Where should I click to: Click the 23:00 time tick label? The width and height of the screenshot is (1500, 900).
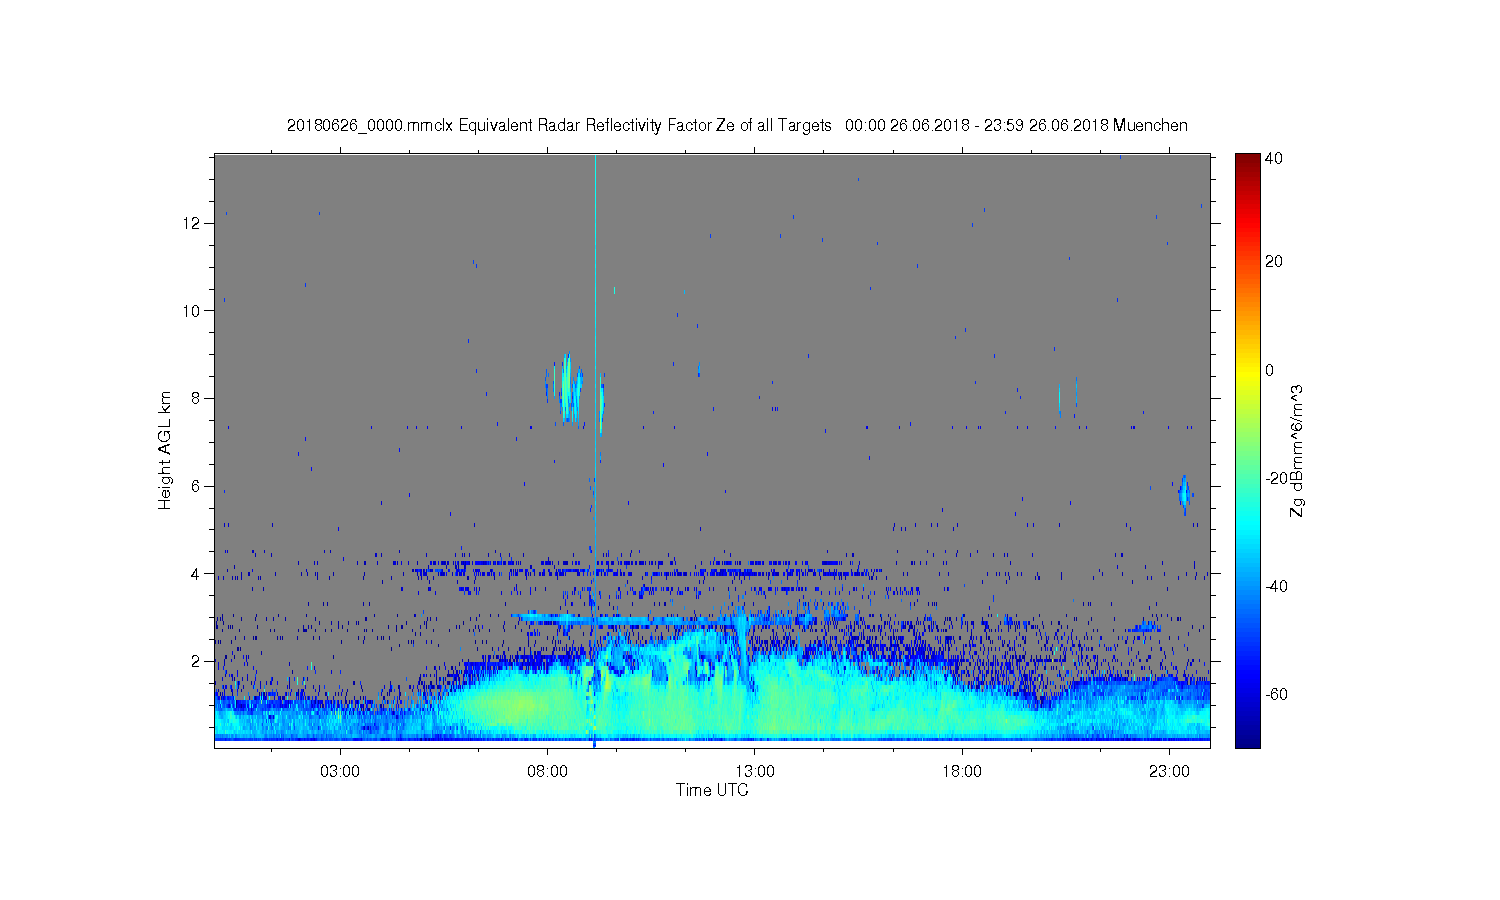(x=1169, y=772)
